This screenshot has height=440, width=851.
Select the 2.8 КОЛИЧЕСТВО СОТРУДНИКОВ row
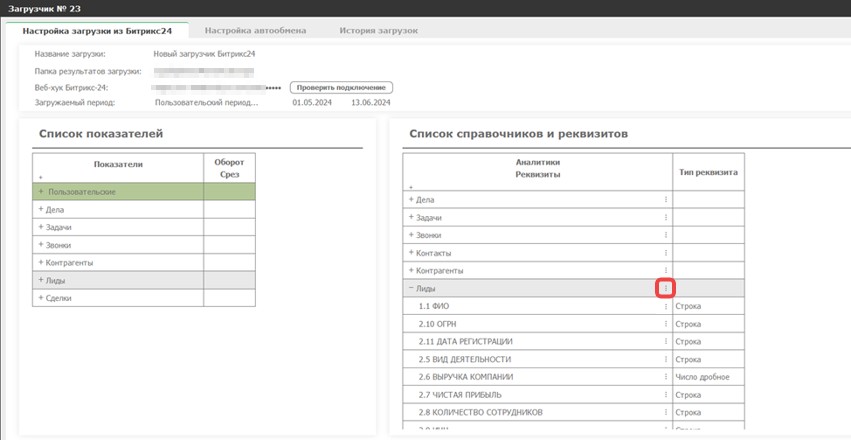pos(537,412)
